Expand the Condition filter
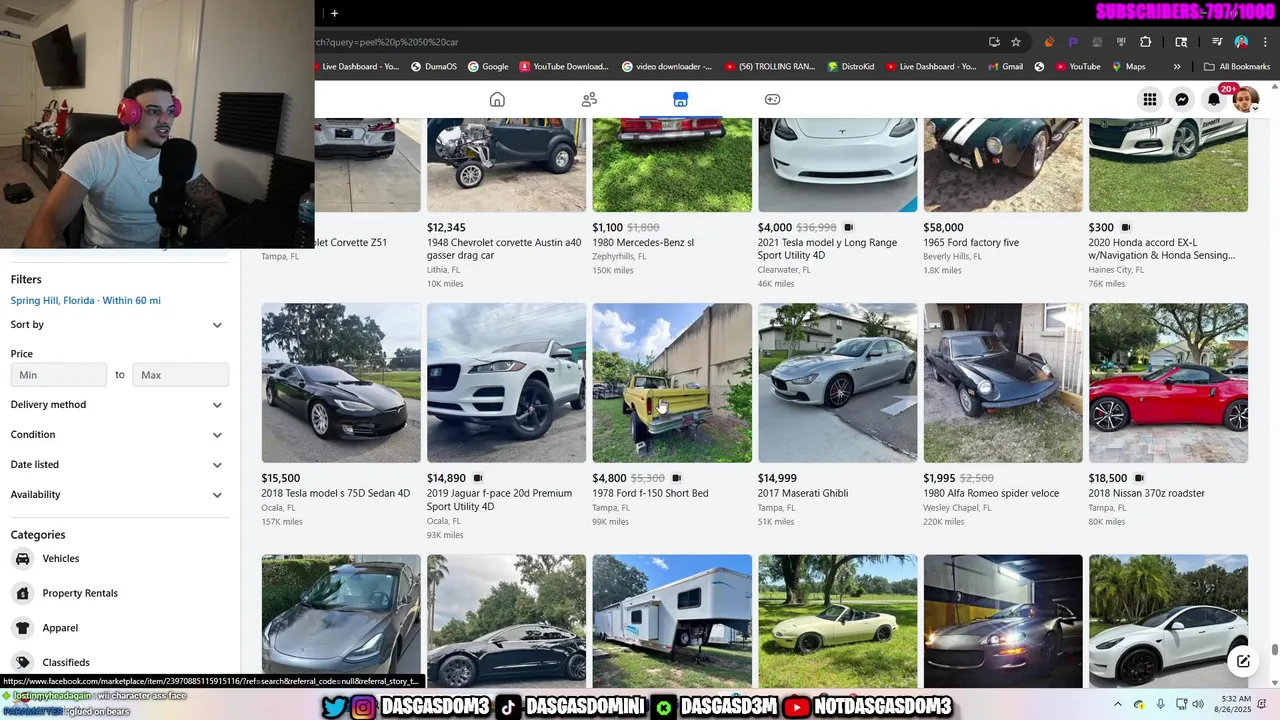 tap(120, 435)
